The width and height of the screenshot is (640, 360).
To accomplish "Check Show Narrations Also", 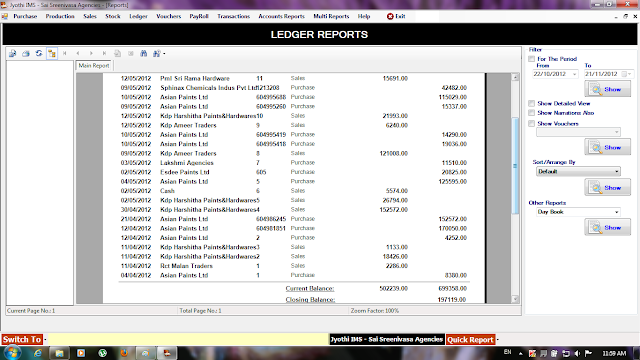I will point(531,113).
